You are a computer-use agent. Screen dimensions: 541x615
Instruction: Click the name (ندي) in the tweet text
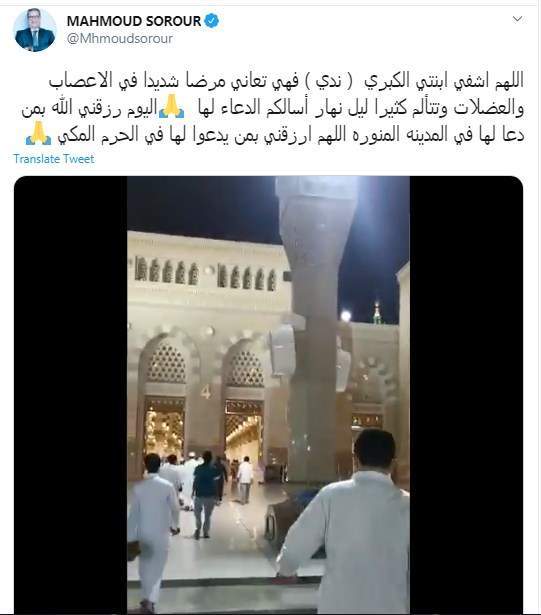pos(321,80)
